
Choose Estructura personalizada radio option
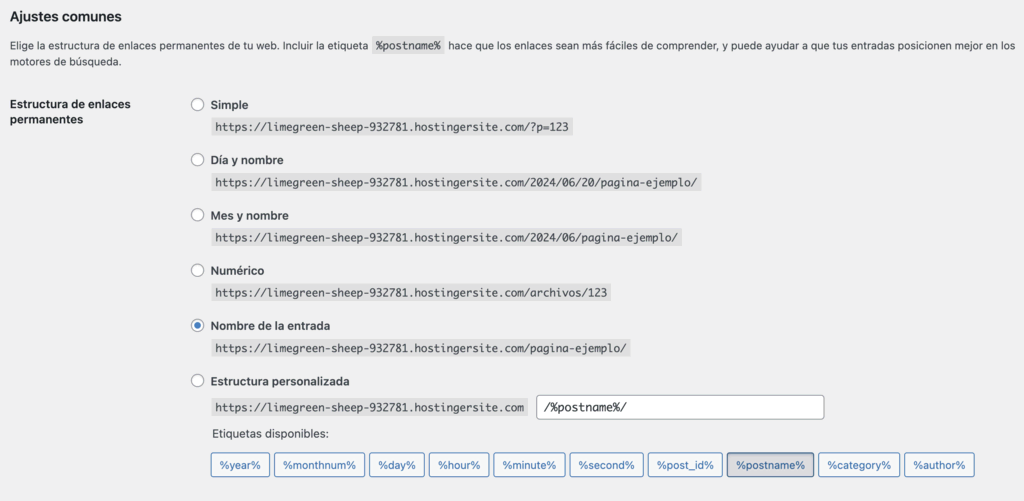click(197, 381)
